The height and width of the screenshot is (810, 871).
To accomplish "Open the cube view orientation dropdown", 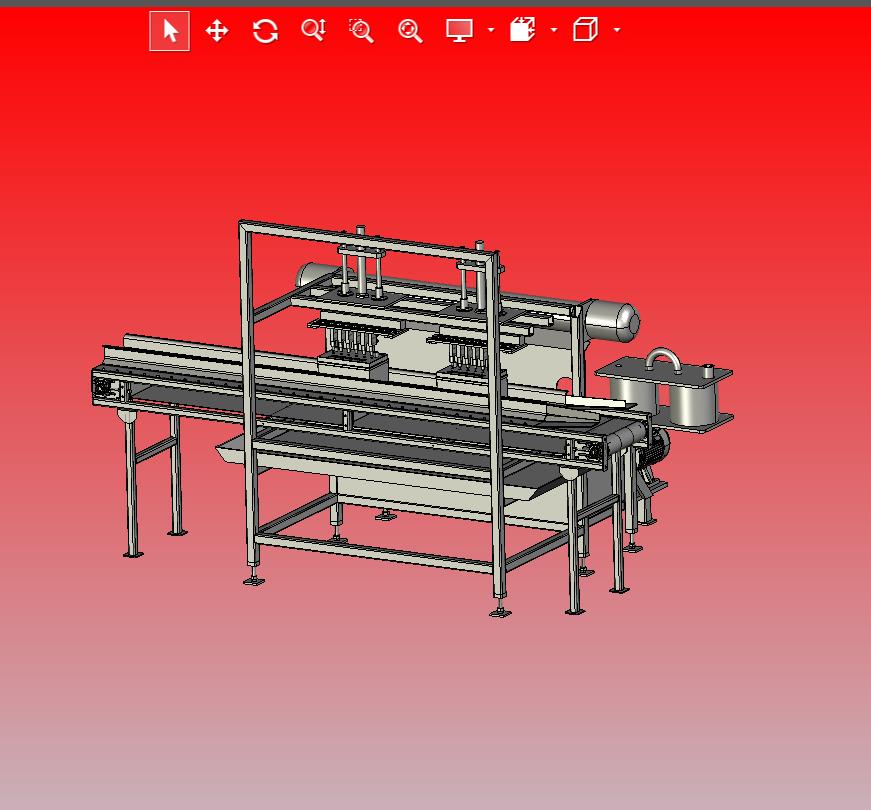I will point(617,30).
